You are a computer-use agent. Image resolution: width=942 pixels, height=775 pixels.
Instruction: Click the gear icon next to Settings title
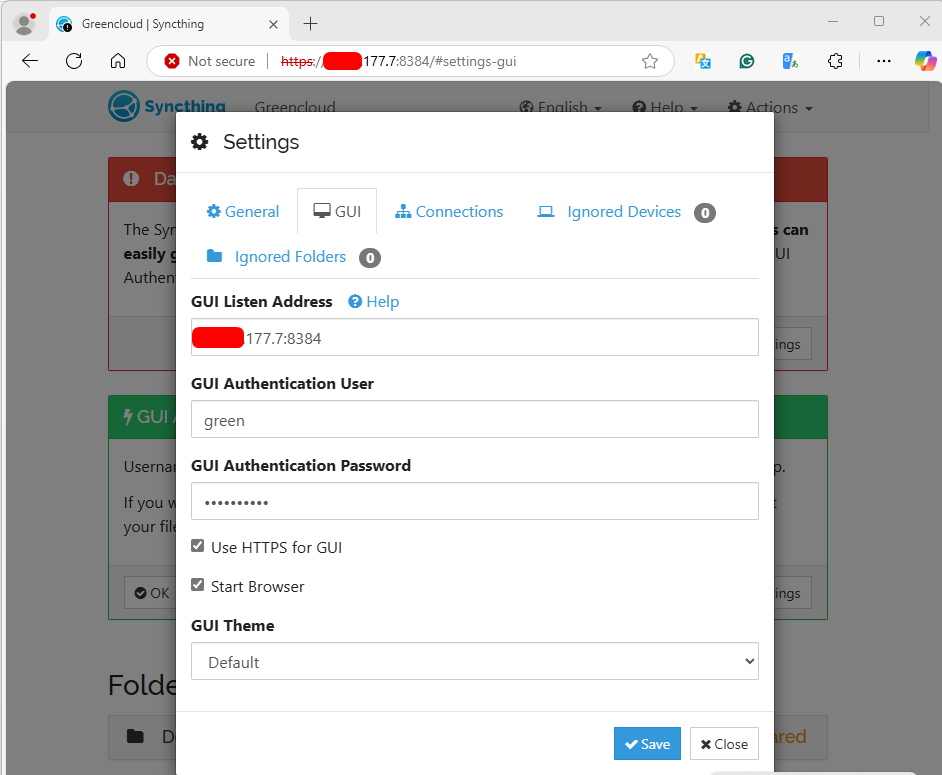click(199, 142)
